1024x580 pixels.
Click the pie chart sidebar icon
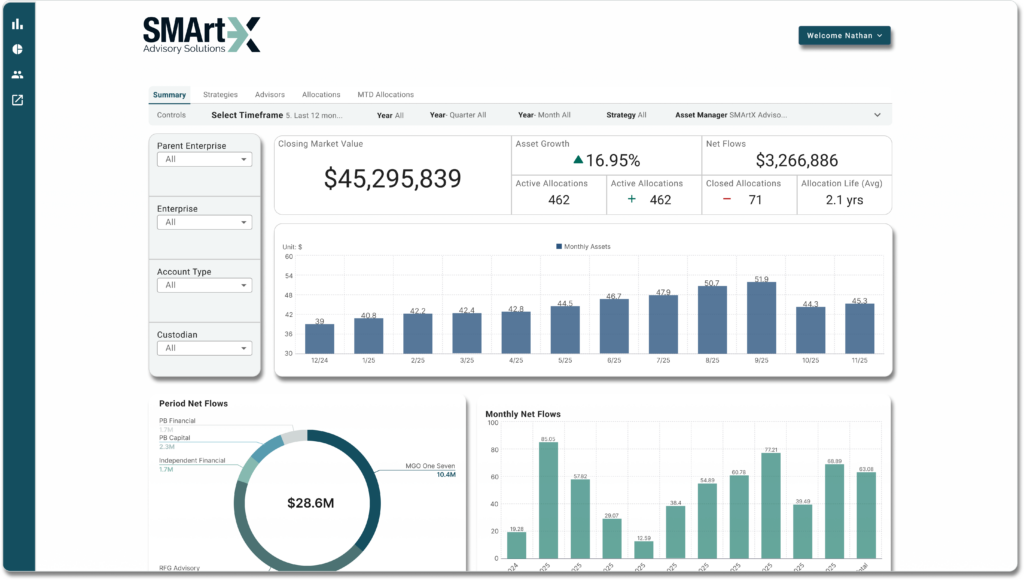(x=17, y=49)
